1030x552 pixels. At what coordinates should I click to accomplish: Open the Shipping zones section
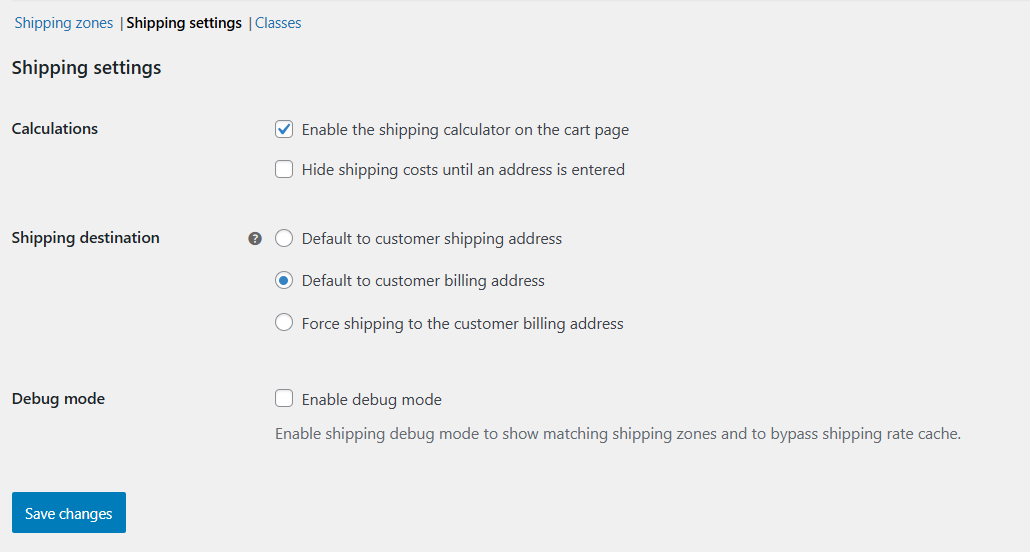pyautogui.click(x=64, y=23)
